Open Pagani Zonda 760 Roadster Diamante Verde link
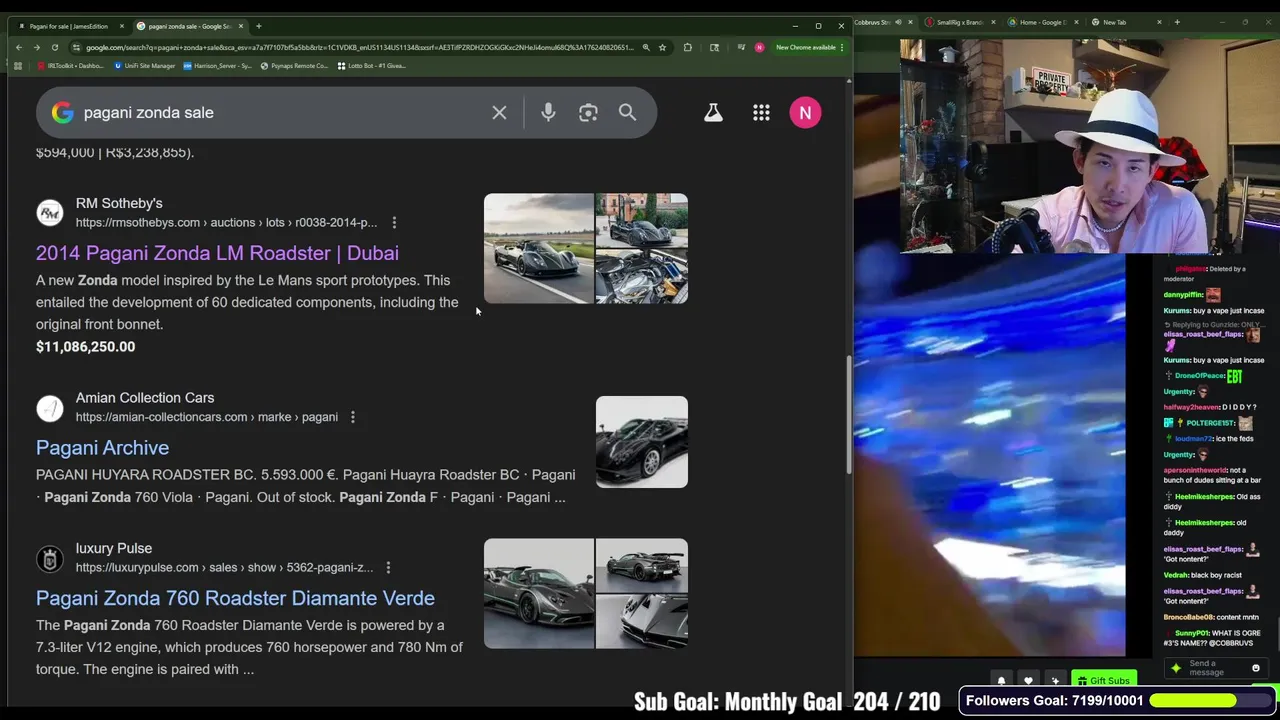This screenshot has width=1280, height=720. [235, 598]
